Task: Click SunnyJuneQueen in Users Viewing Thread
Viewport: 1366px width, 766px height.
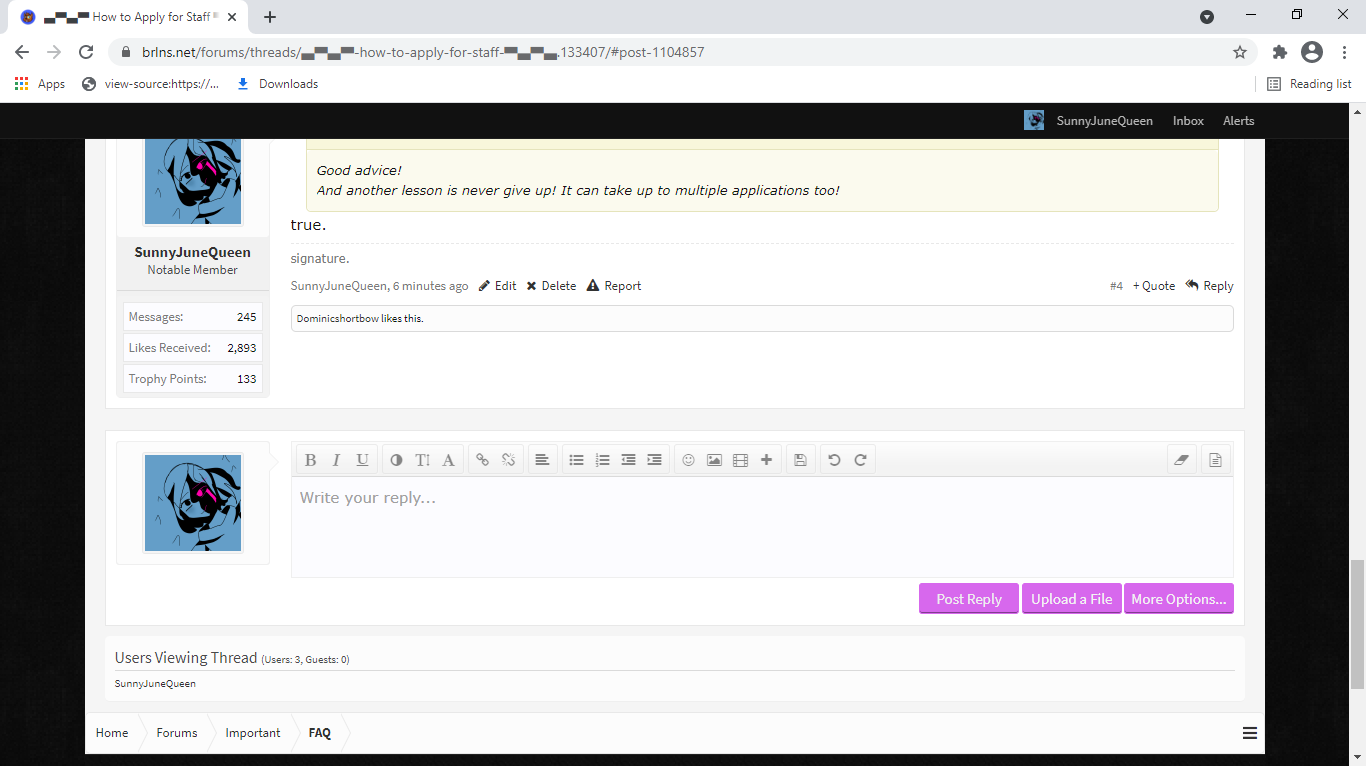Action: [155, 684]
